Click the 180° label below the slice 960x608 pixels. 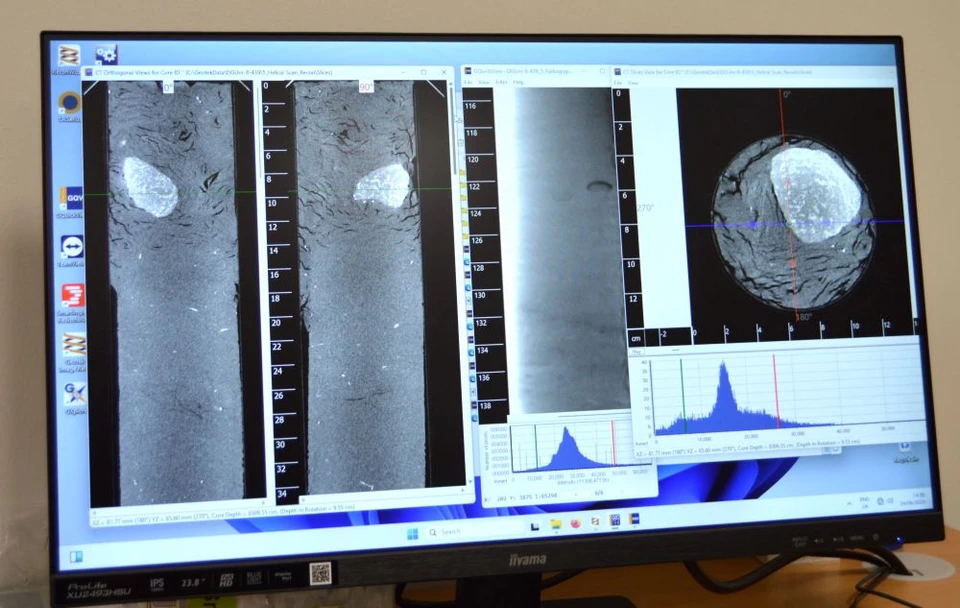click(x=803, y=317)
